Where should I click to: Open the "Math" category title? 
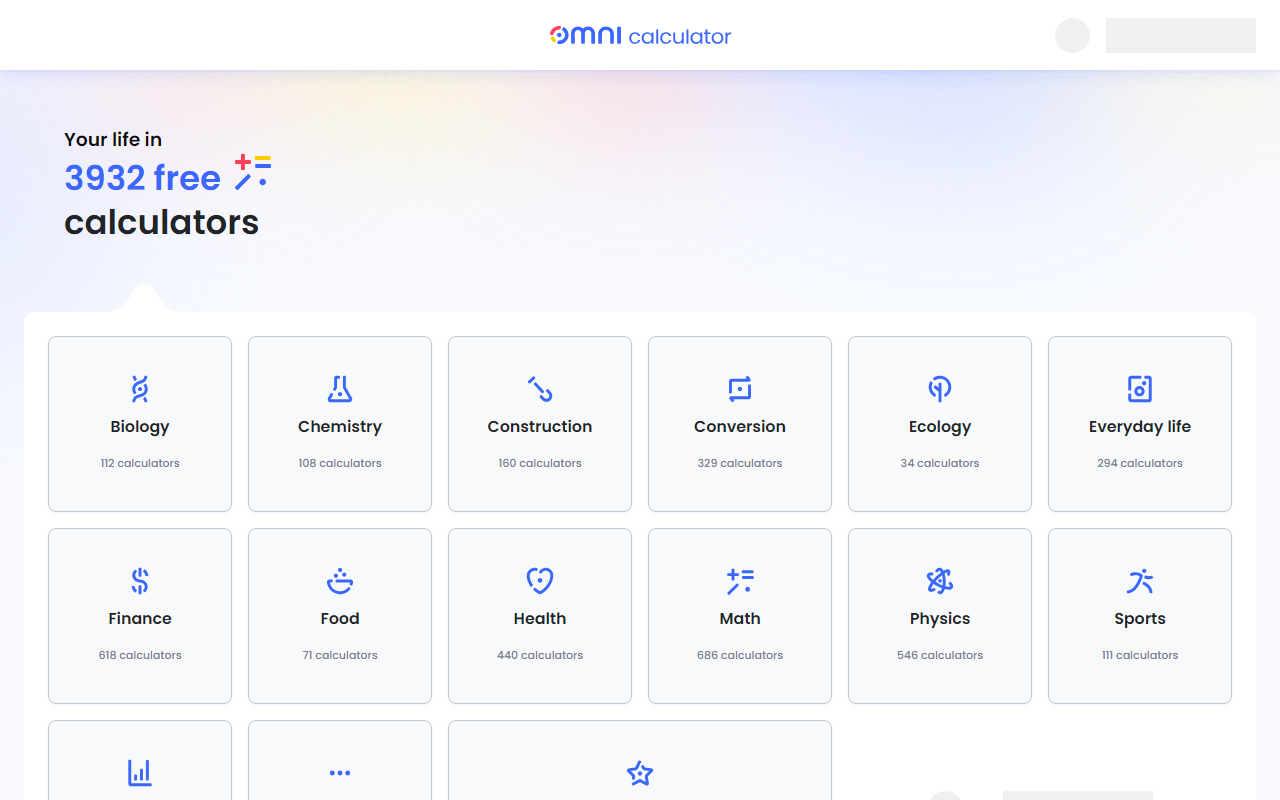(740, 619)
